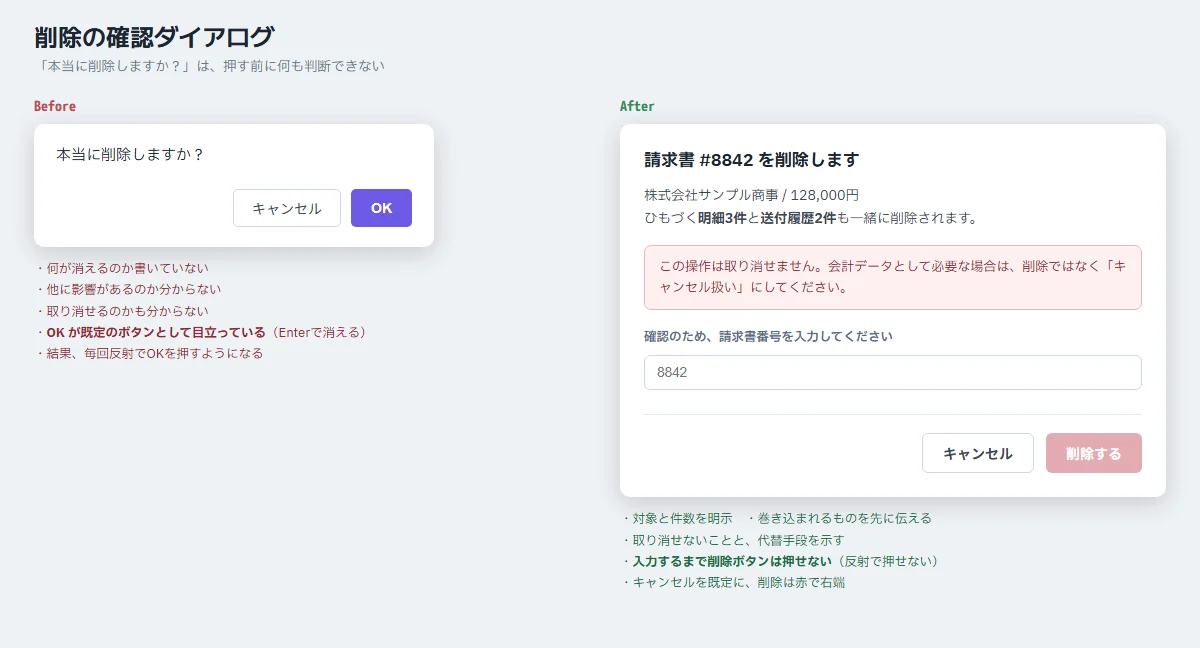Click the note 巻き込まれるものを先に伝える
The image size is (1200, 648).
pyautogui.click(x=839, y=518)
